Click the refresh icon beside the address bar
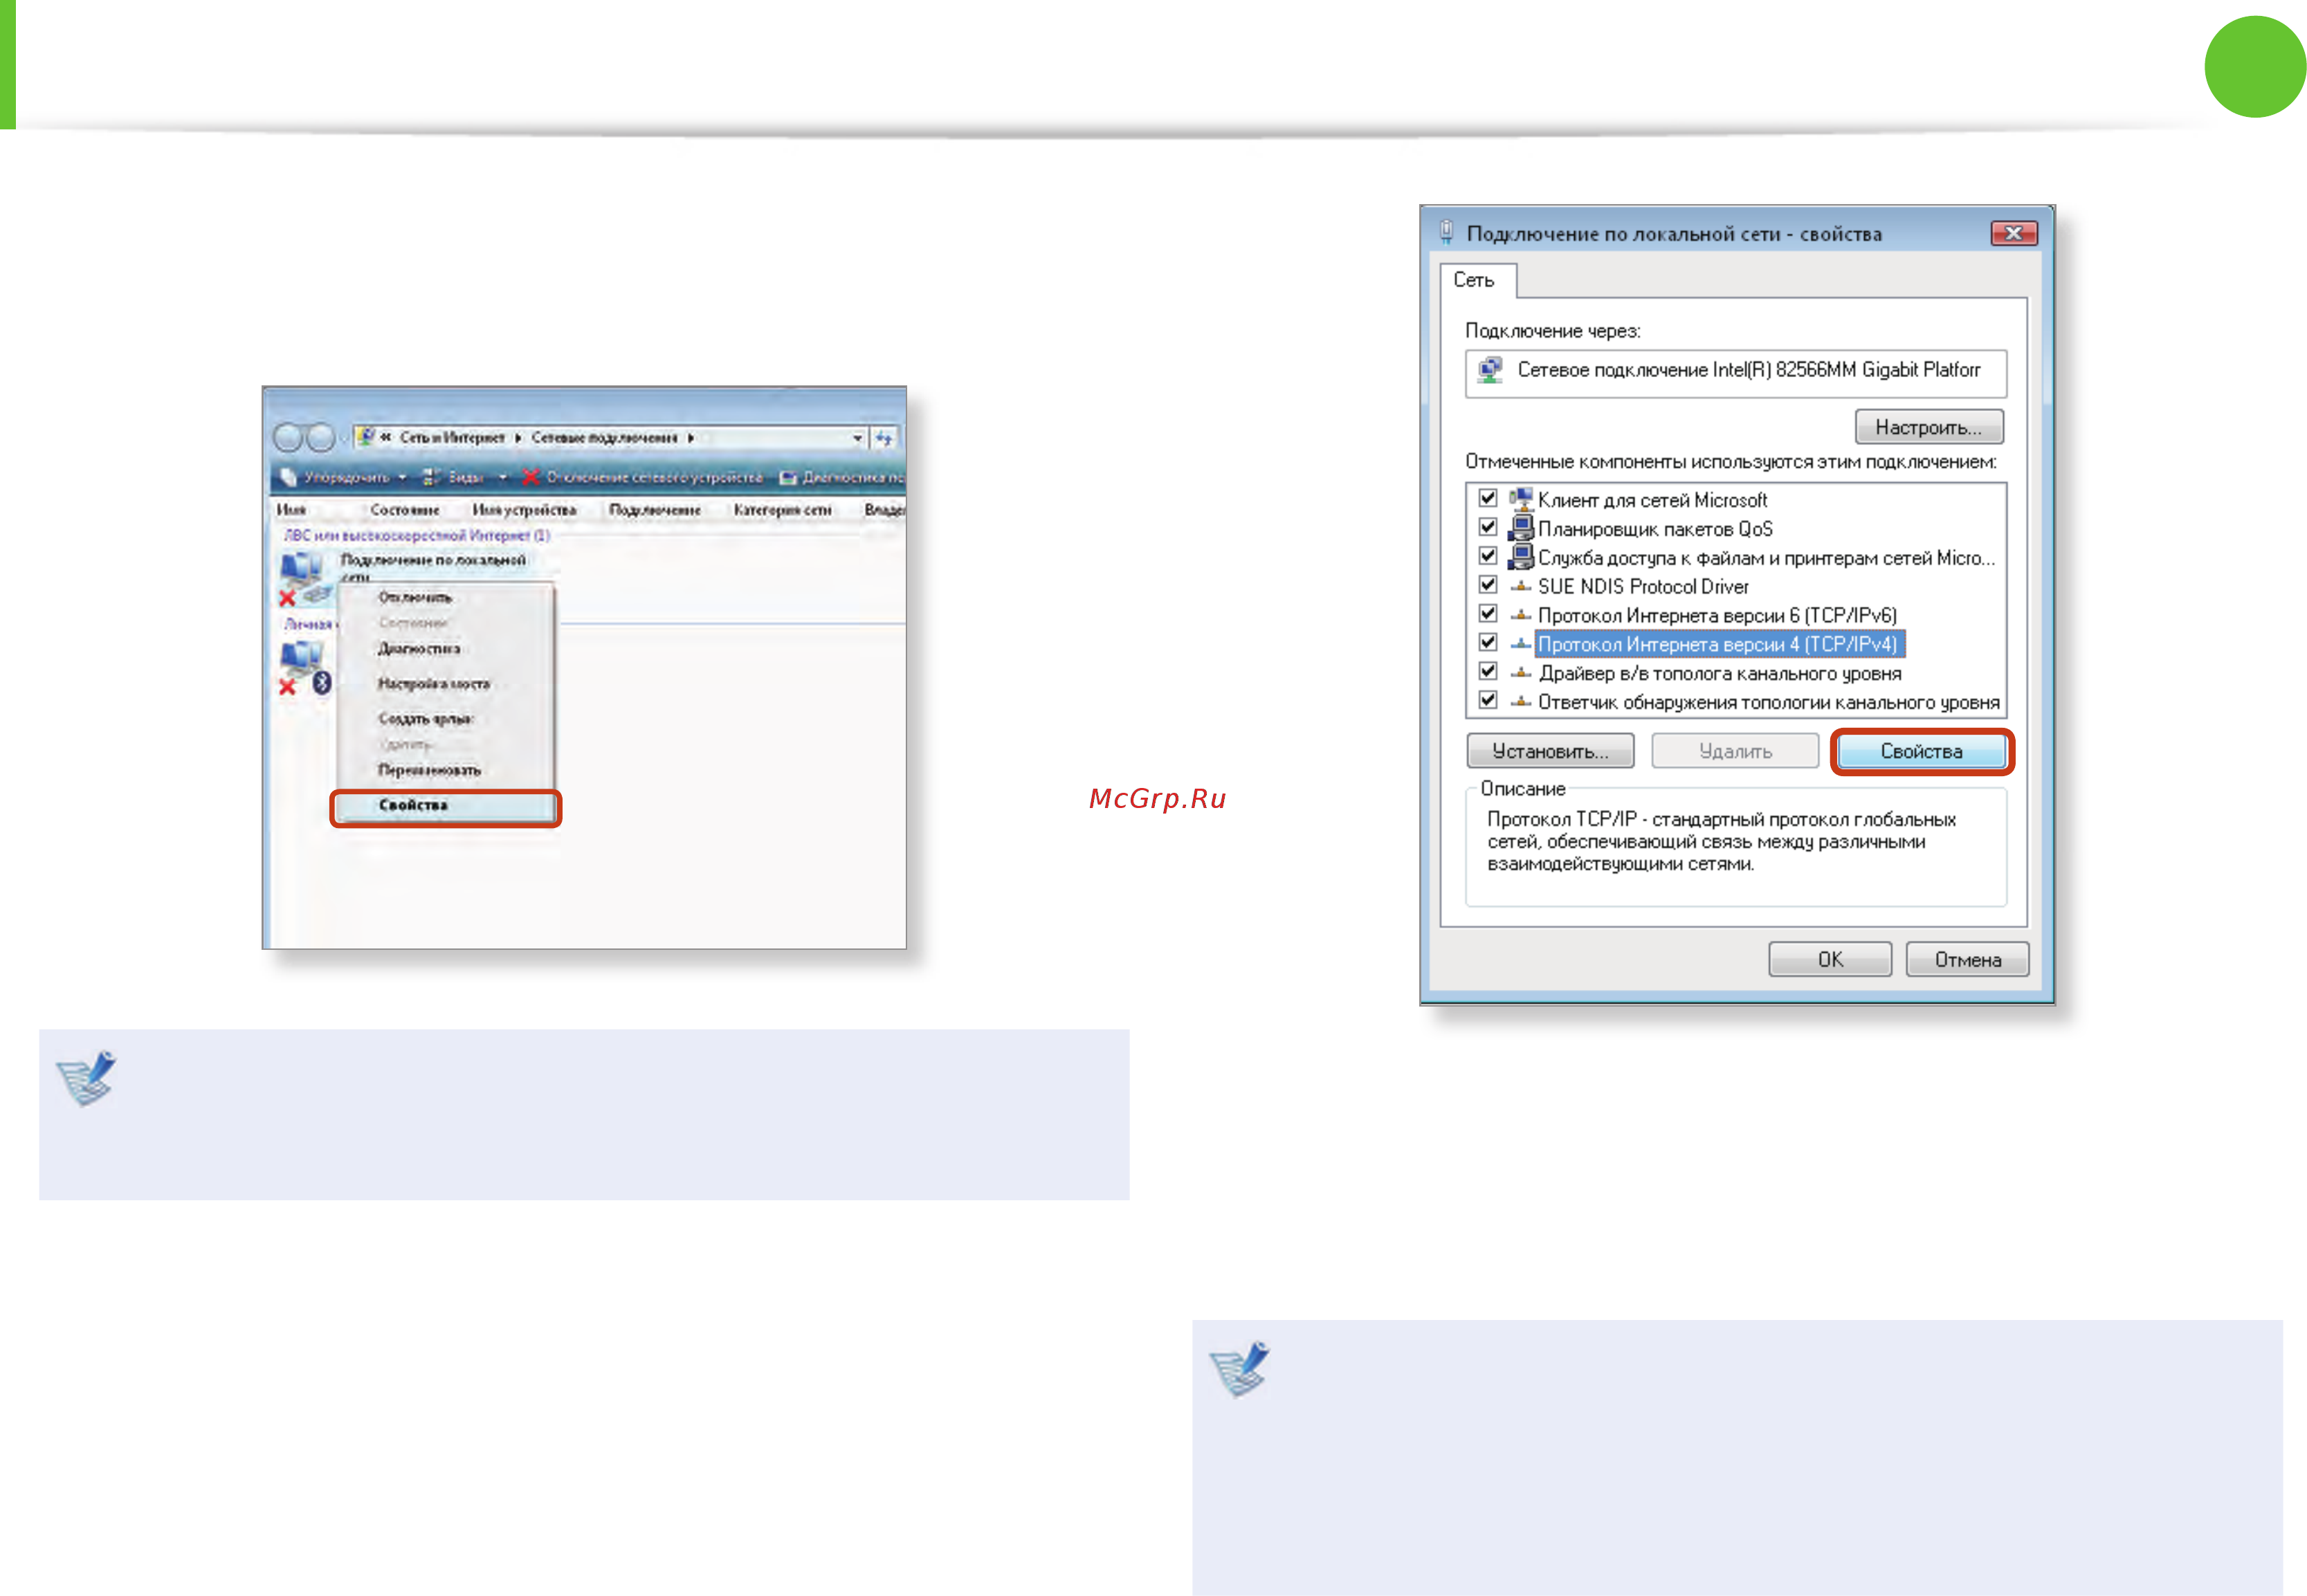The width and height of the screenshot is (2307, 1596). 884,438
